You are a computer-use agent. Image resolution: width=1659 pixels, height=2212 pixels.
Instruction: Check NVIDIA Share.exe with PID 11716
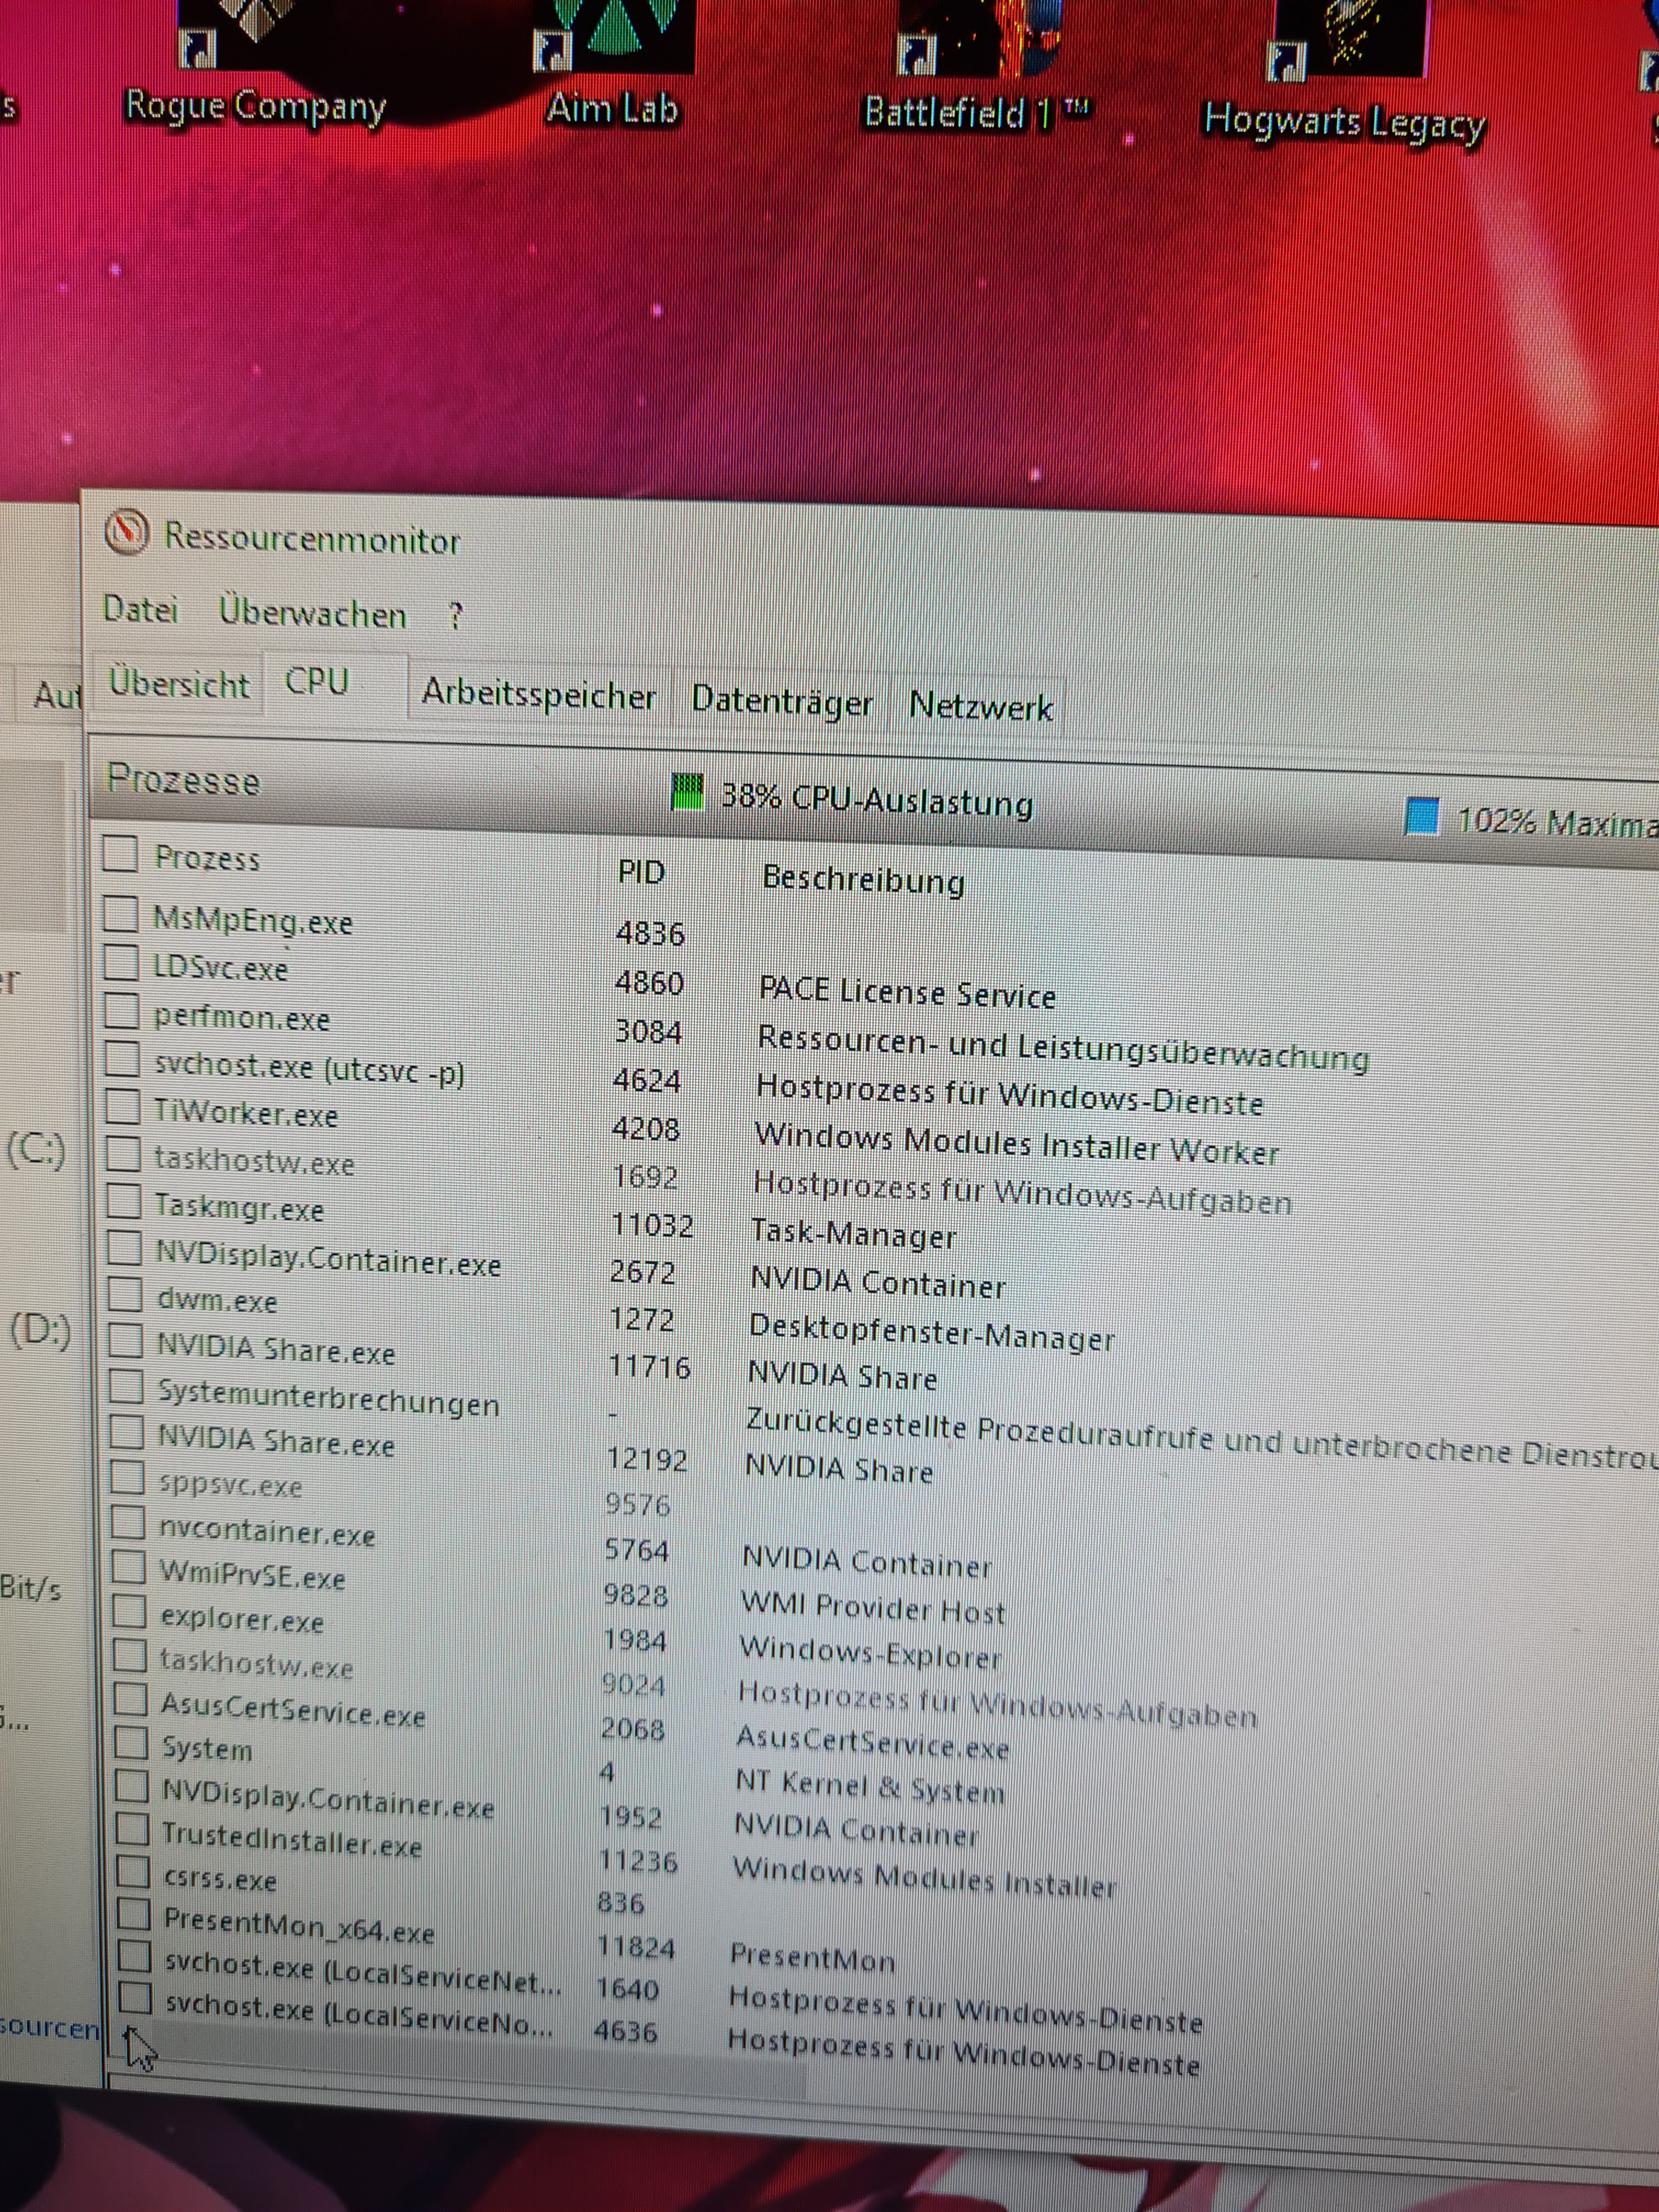click(x=126, y=1341)
